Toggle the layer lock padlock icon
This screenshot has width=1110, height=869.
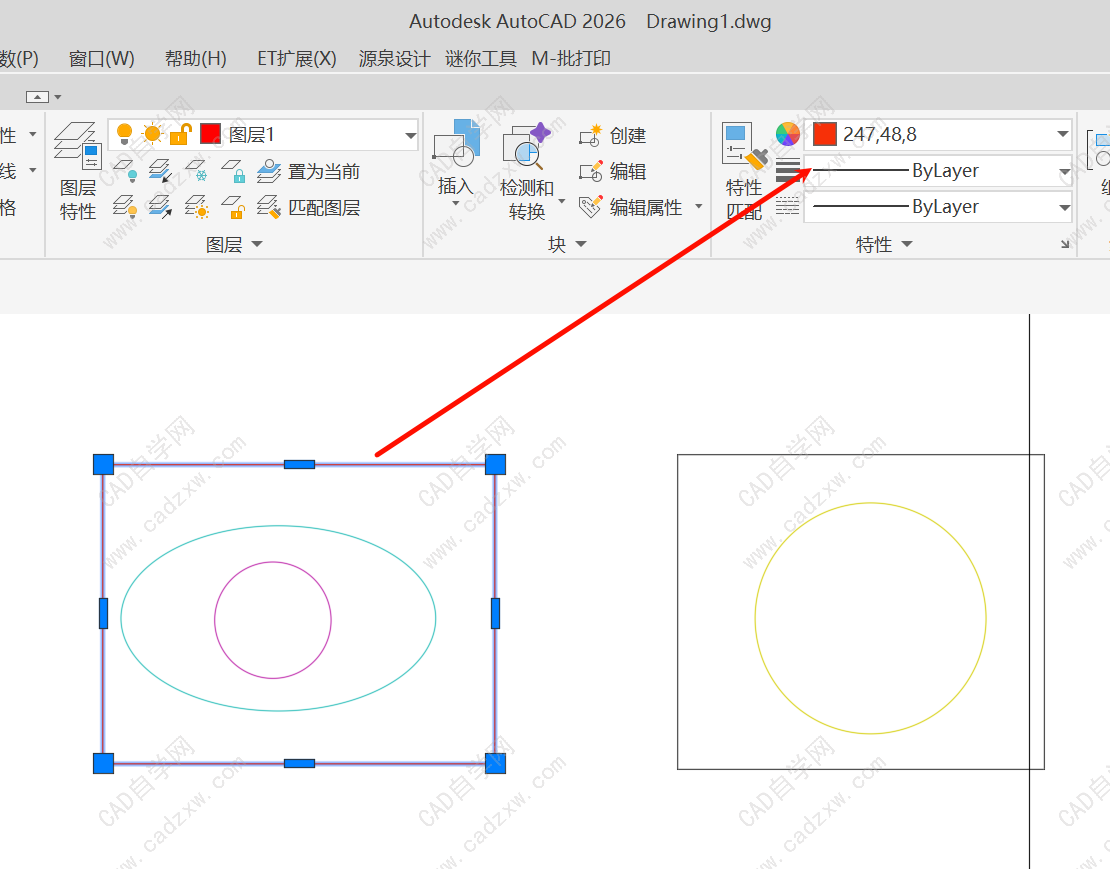click(180, 134)
